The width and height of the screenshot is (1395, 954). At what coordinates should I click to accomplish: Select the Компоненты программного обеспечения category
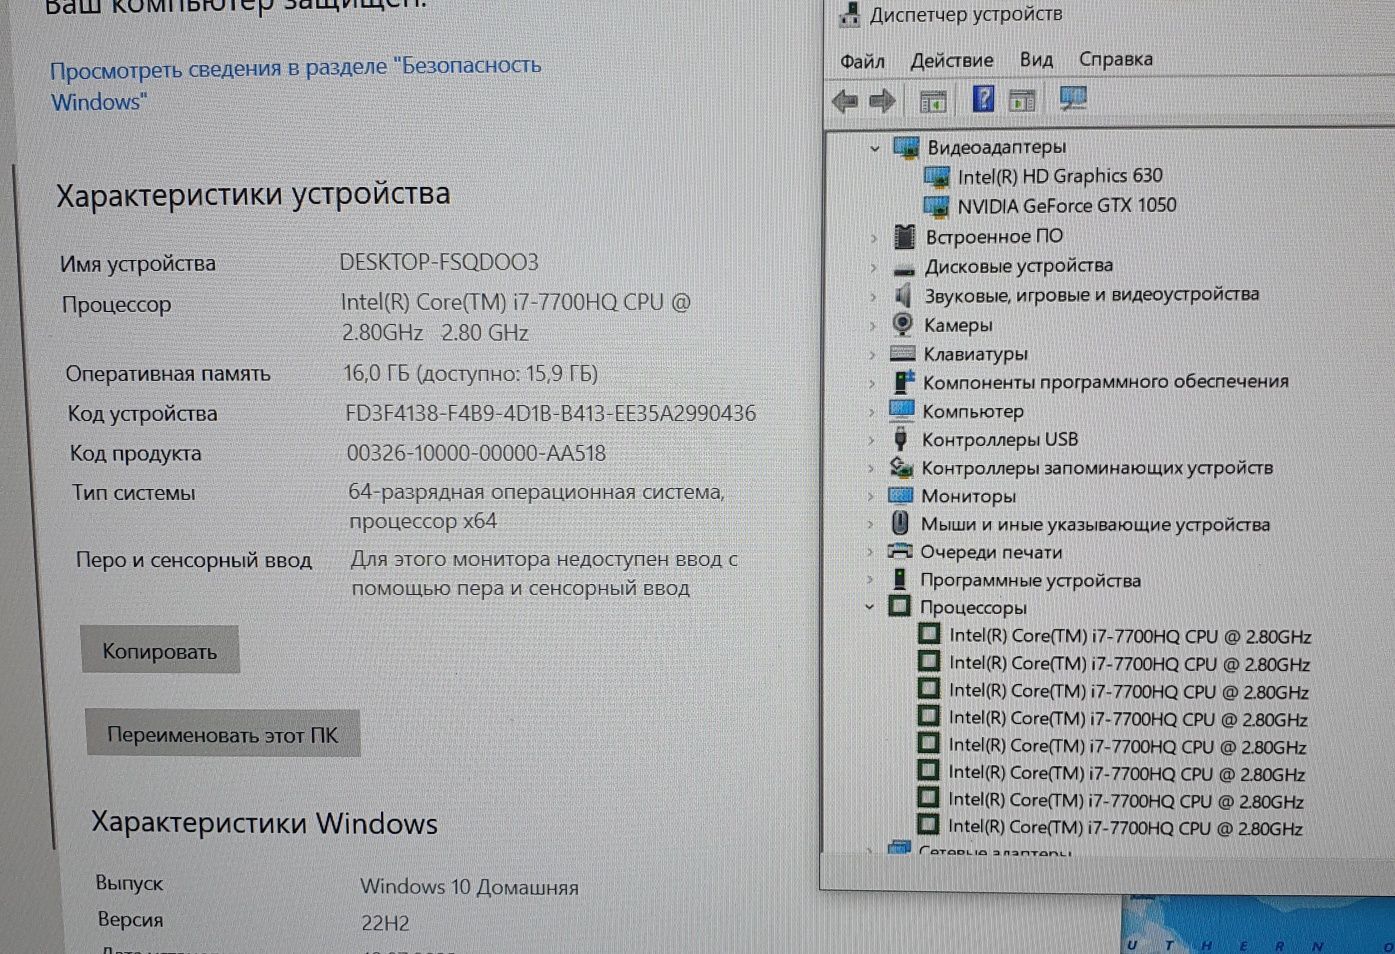[1105, 381]
